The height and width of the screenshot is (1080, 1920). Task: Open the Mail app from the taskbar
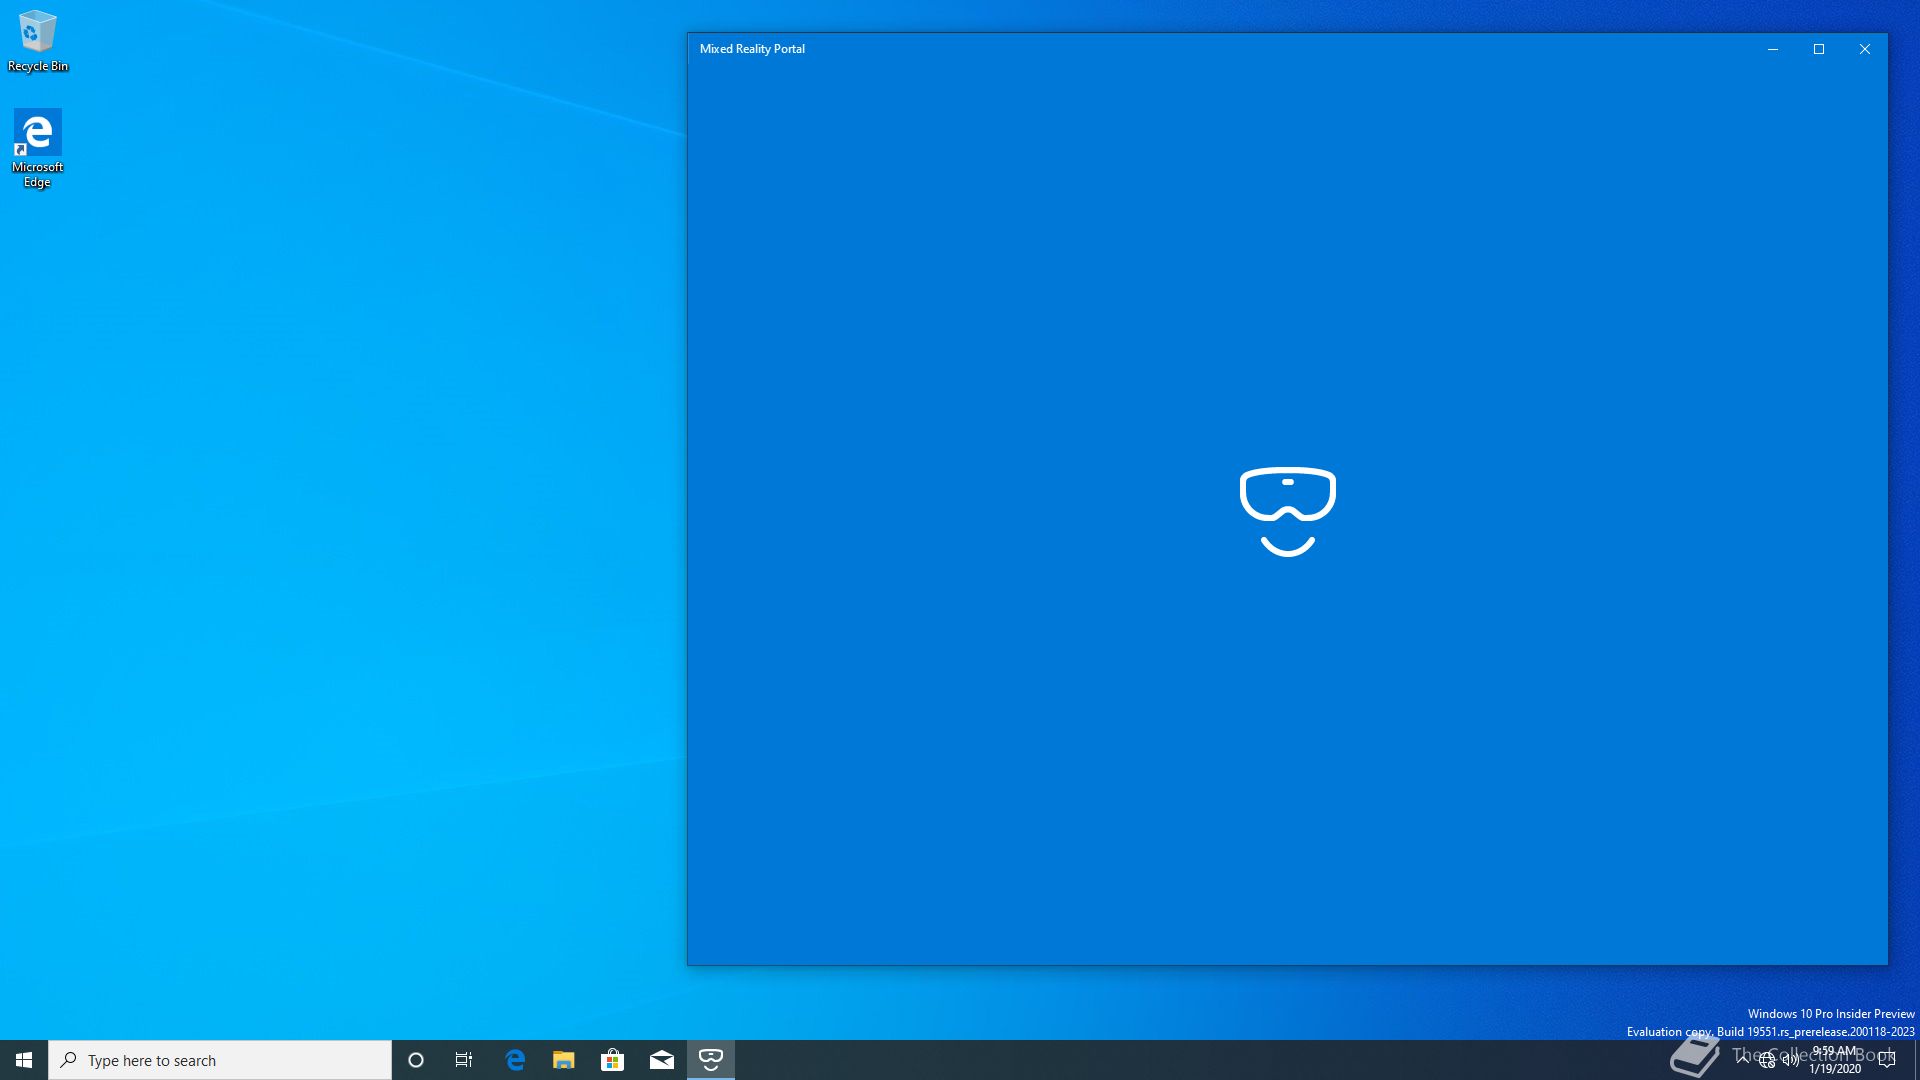pyautogui.click(x=662, y=1060)
